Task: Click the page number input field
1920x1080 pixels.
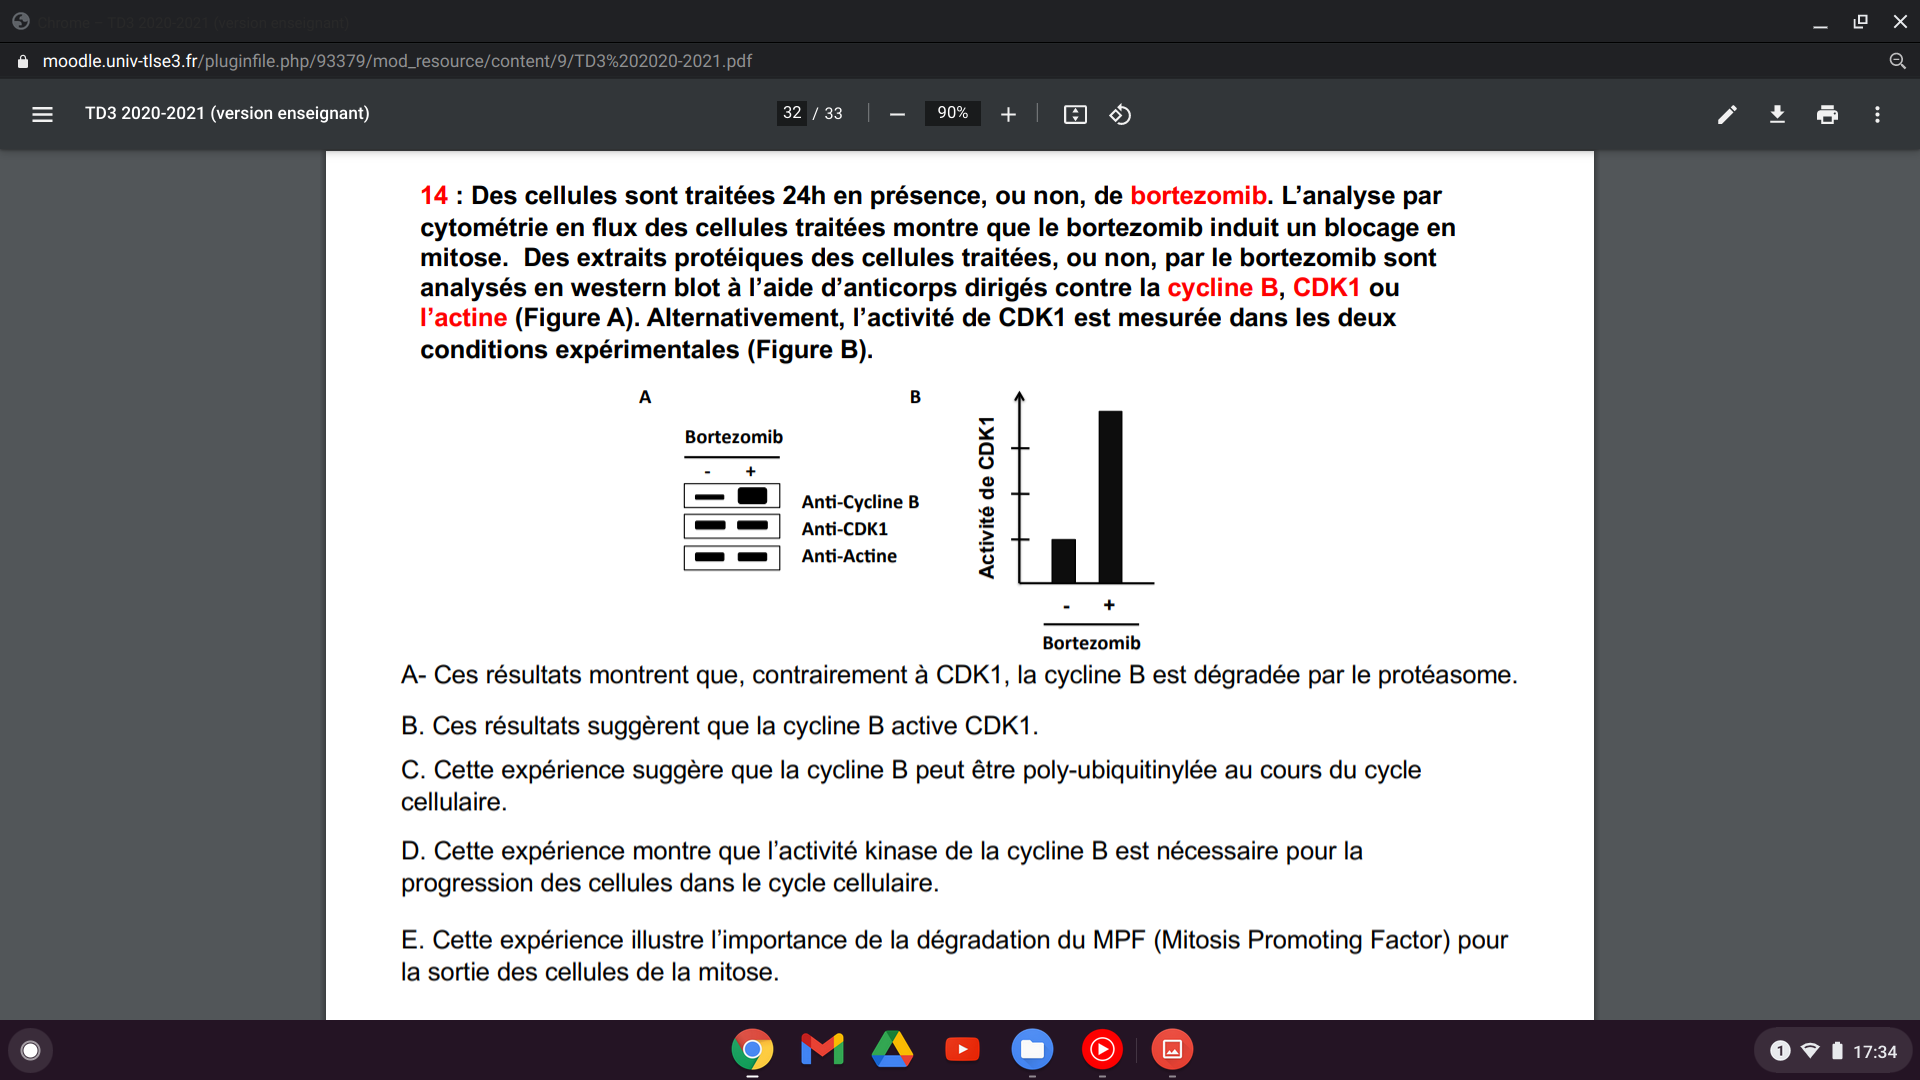Action: (792, 113)
